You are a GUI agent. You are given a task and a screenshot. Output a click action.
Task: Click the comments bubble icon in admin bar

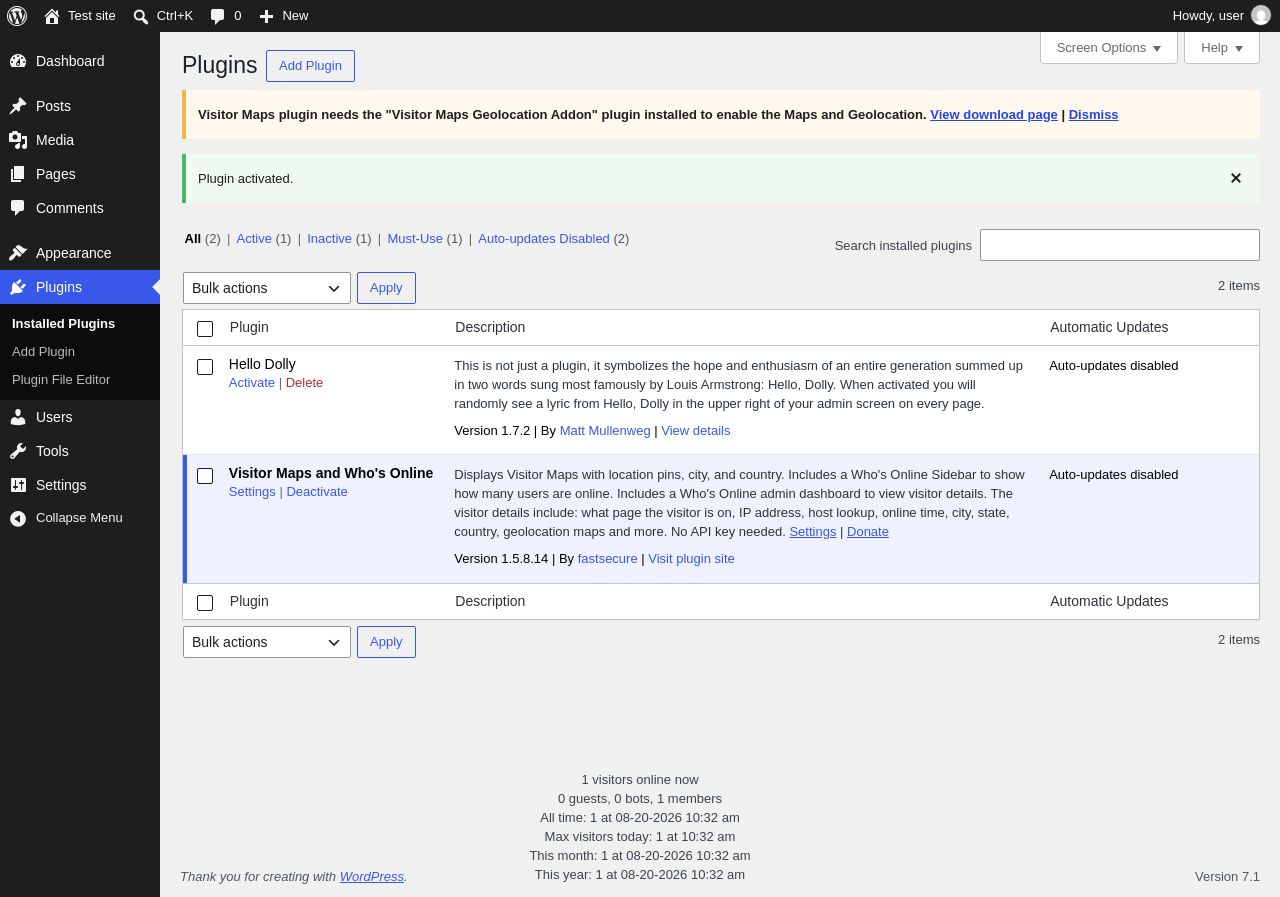(x=218, y=16)
